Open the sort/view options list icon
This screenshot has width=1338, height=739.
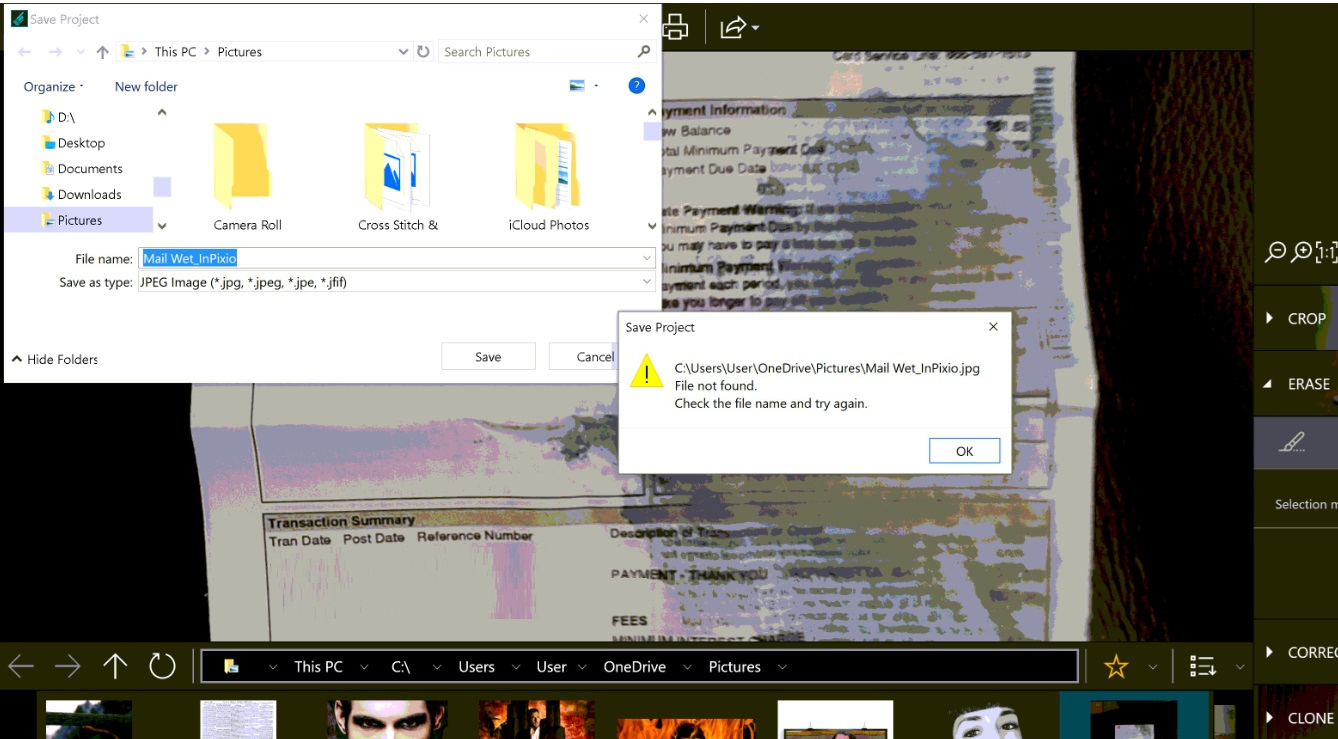coord(1203,667)
